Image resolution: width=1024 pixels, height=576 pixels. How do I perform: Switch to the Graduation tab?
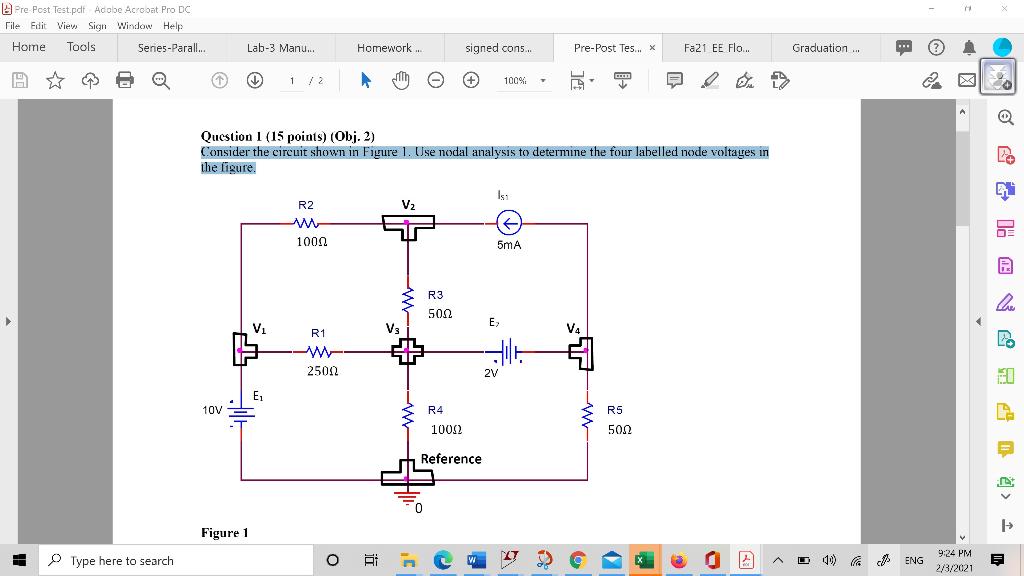(825, 48)
